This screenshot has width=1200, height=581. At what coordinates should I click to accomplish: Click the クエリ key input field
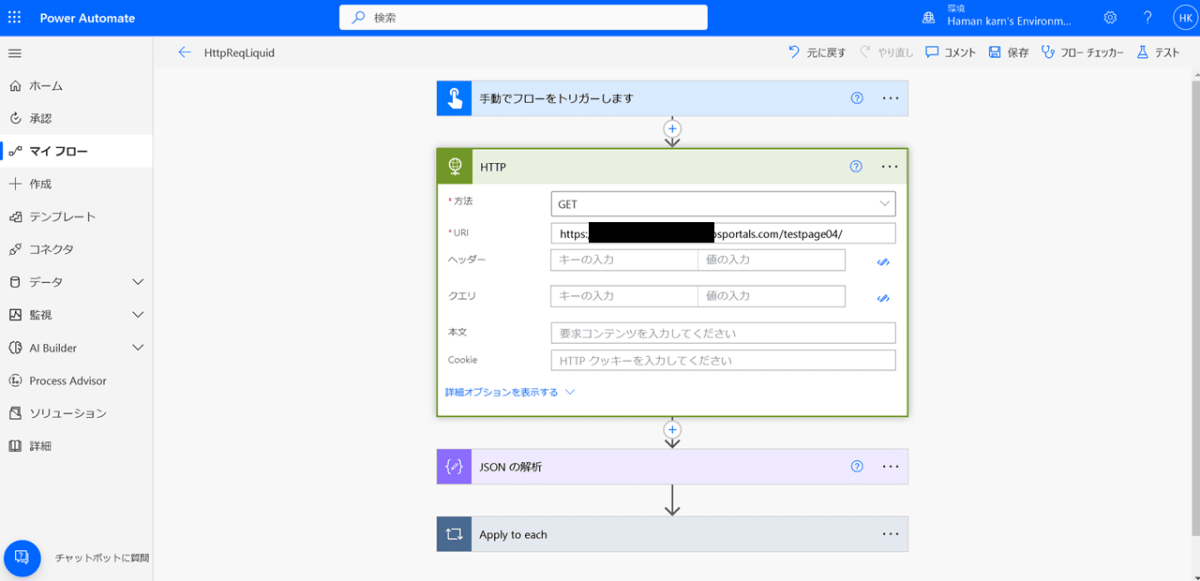(624, 296)
